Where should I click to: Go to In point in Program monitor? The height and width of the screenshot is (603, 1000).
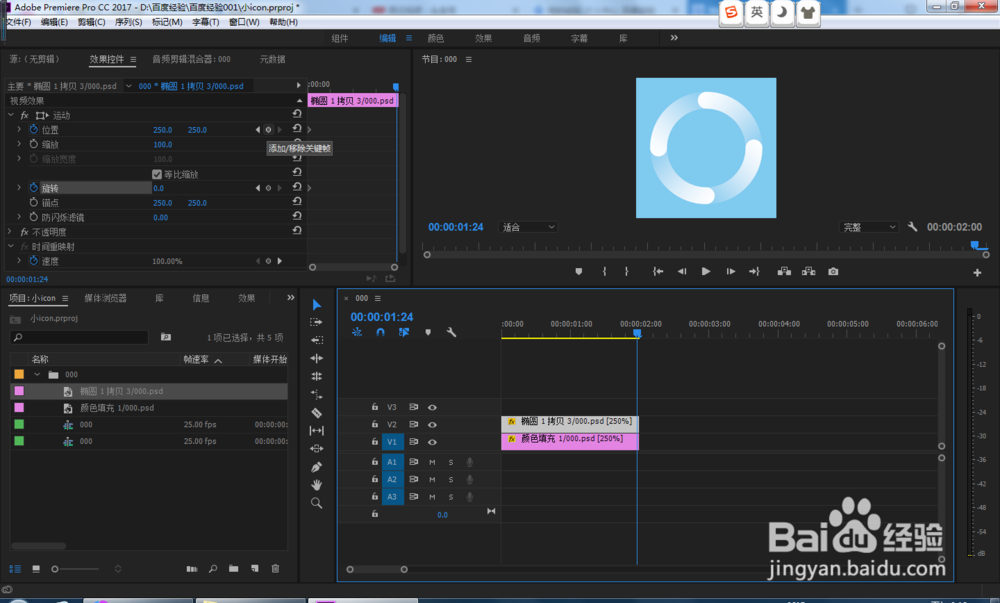(x=658, y=272)
